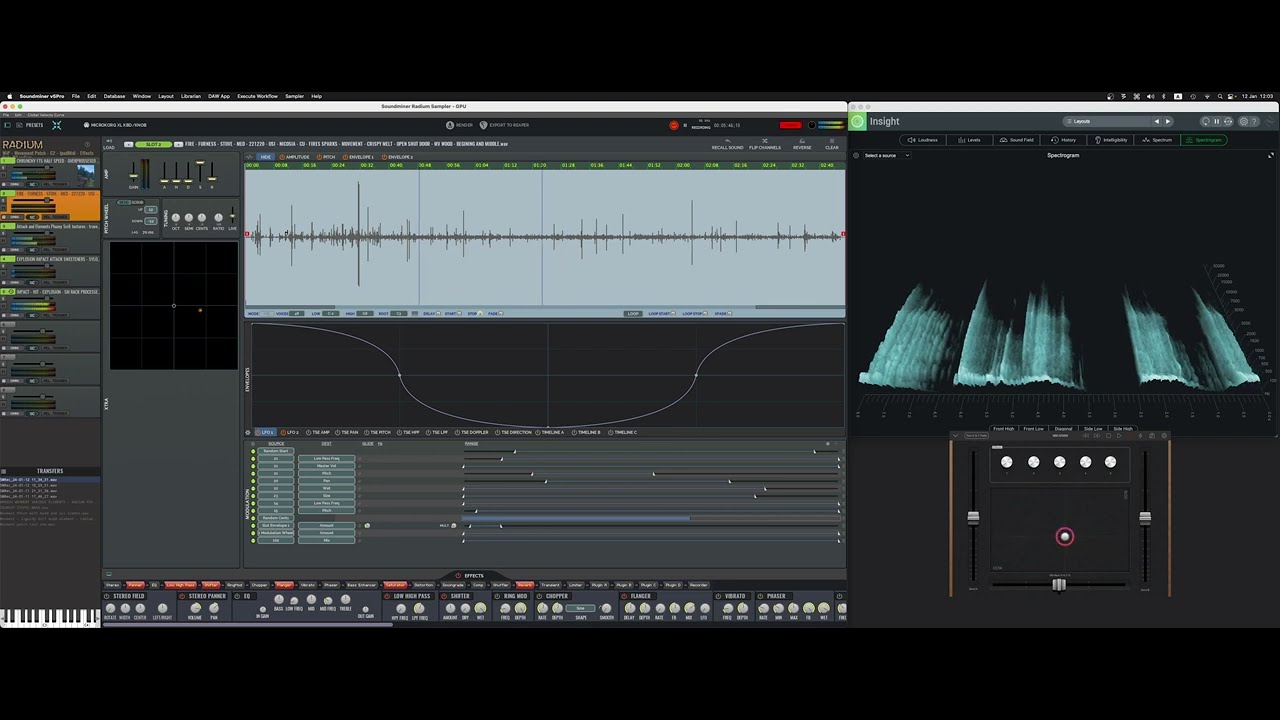Toggle Low High Pass effect power

pyautogui.click(x=387, y=596)
